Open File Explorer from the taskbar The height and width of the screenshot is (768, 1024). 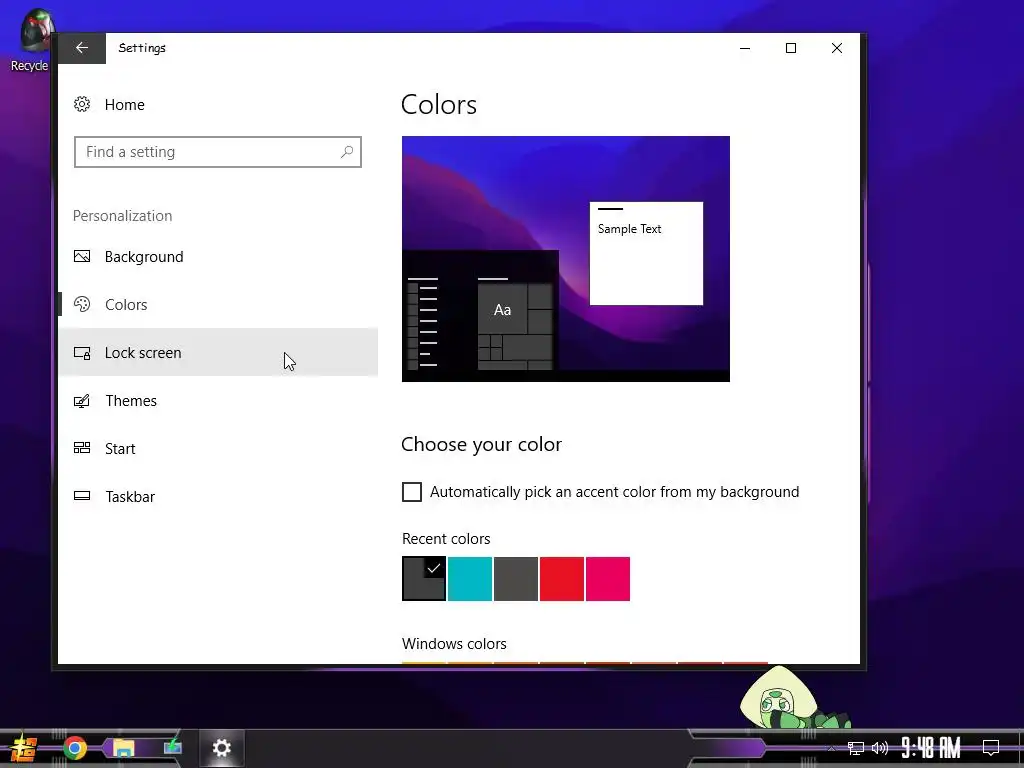(123, 748)
